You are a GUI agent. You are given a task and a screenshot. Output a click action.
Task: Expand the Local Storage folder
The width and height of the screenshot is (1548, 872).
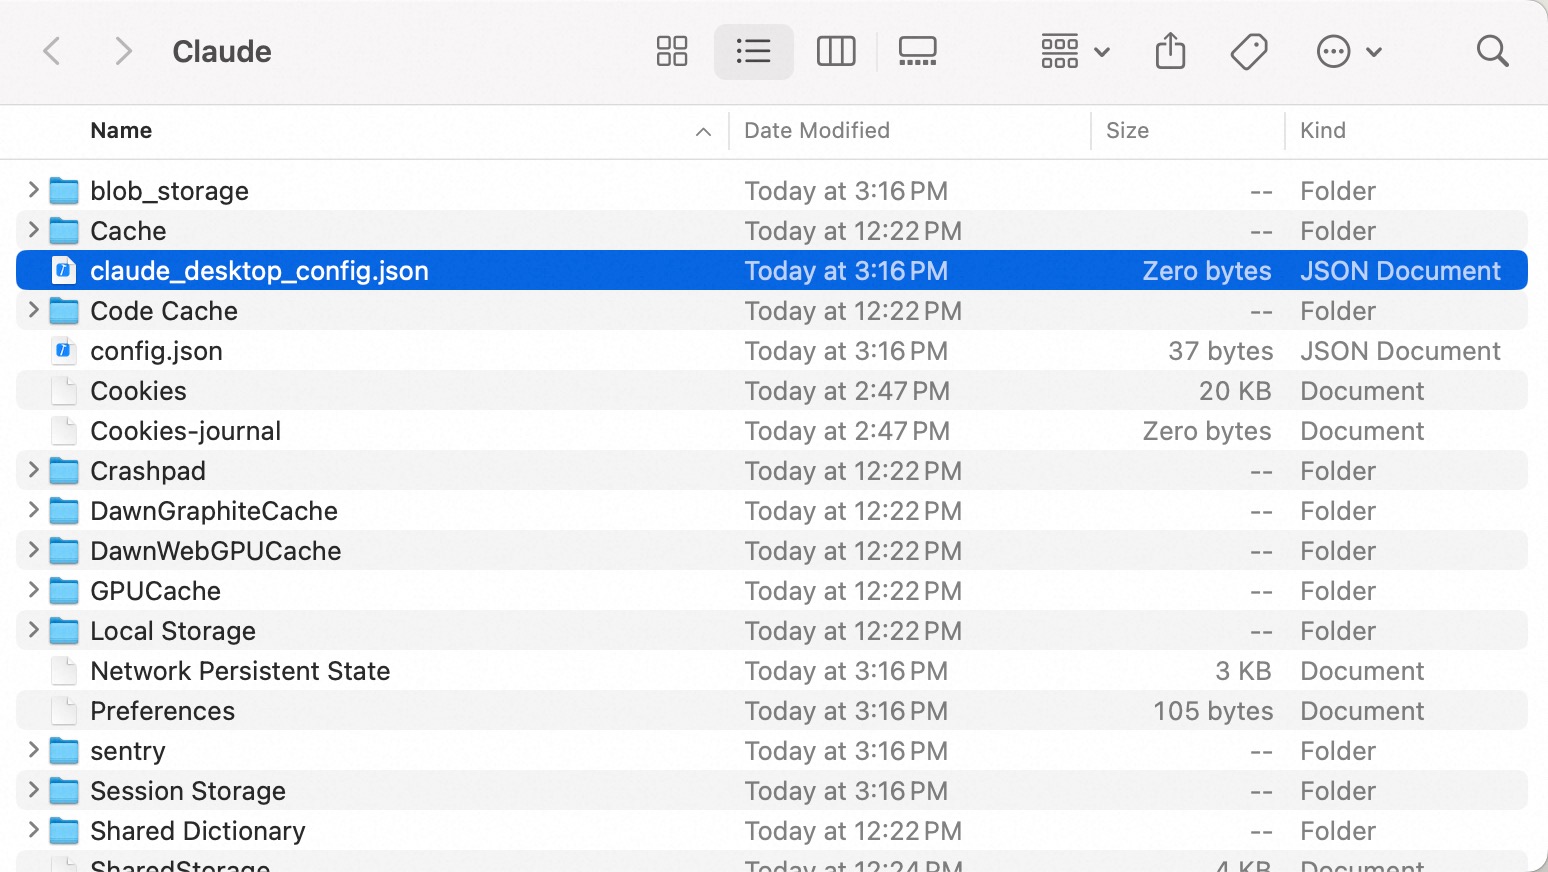[x=33, y=630]
